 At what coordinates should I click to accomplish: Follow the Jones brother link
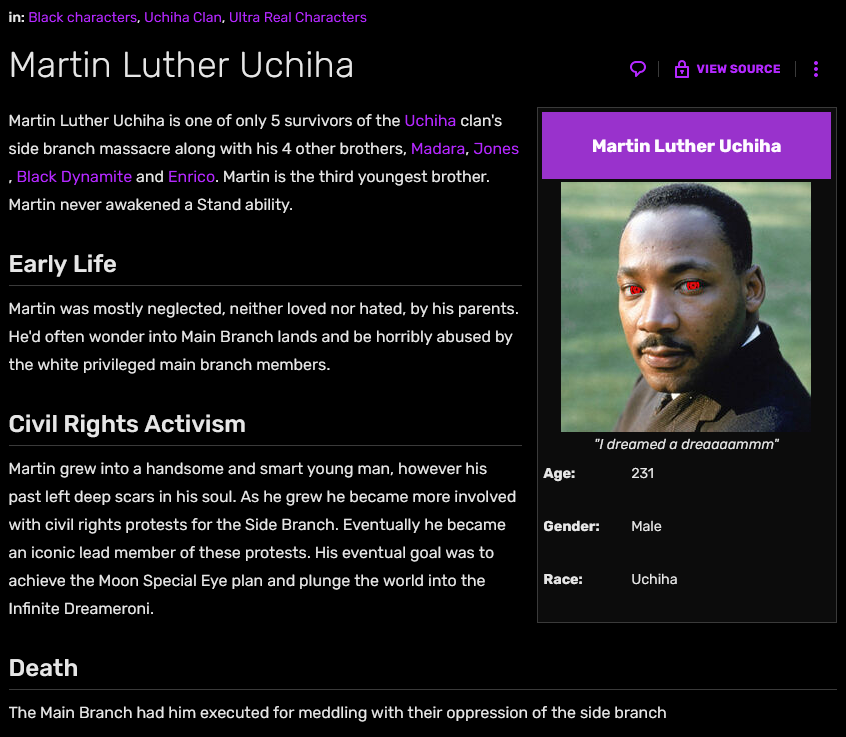pos(496,148)
